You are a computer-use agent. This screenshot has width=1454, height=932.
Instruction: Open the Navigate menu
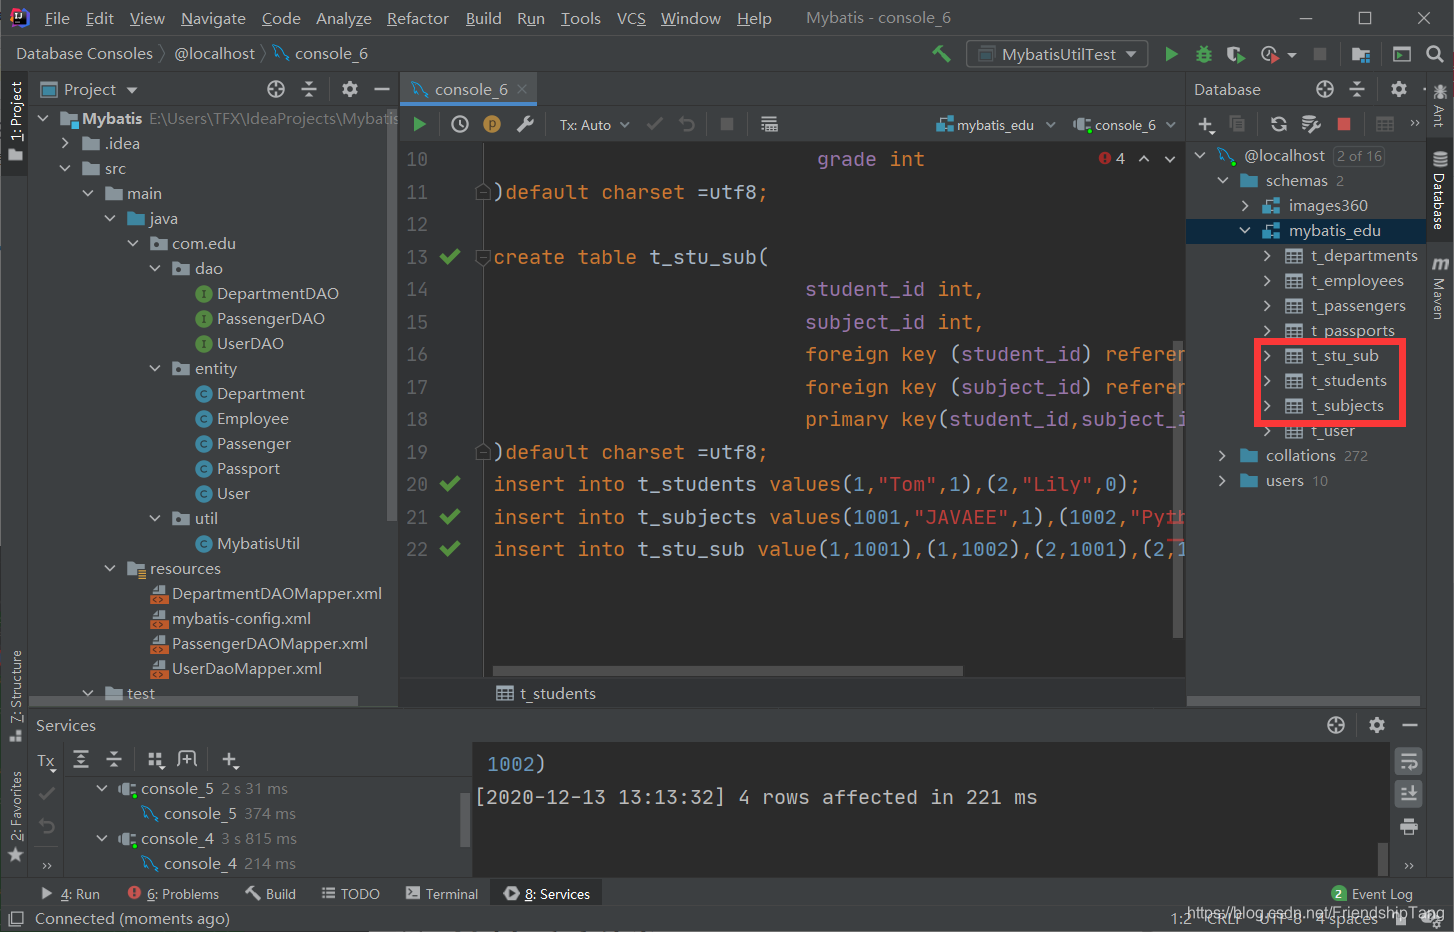[x=213, y=18]
